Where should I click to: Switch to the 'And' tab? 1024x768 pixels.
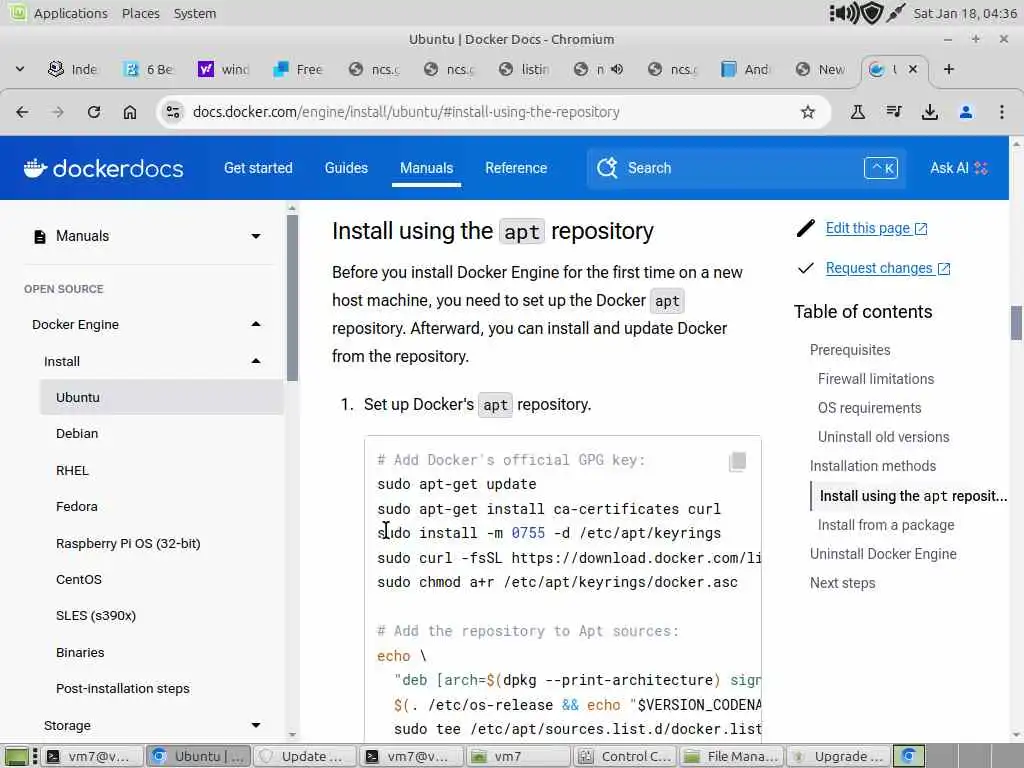pos(746,69)
